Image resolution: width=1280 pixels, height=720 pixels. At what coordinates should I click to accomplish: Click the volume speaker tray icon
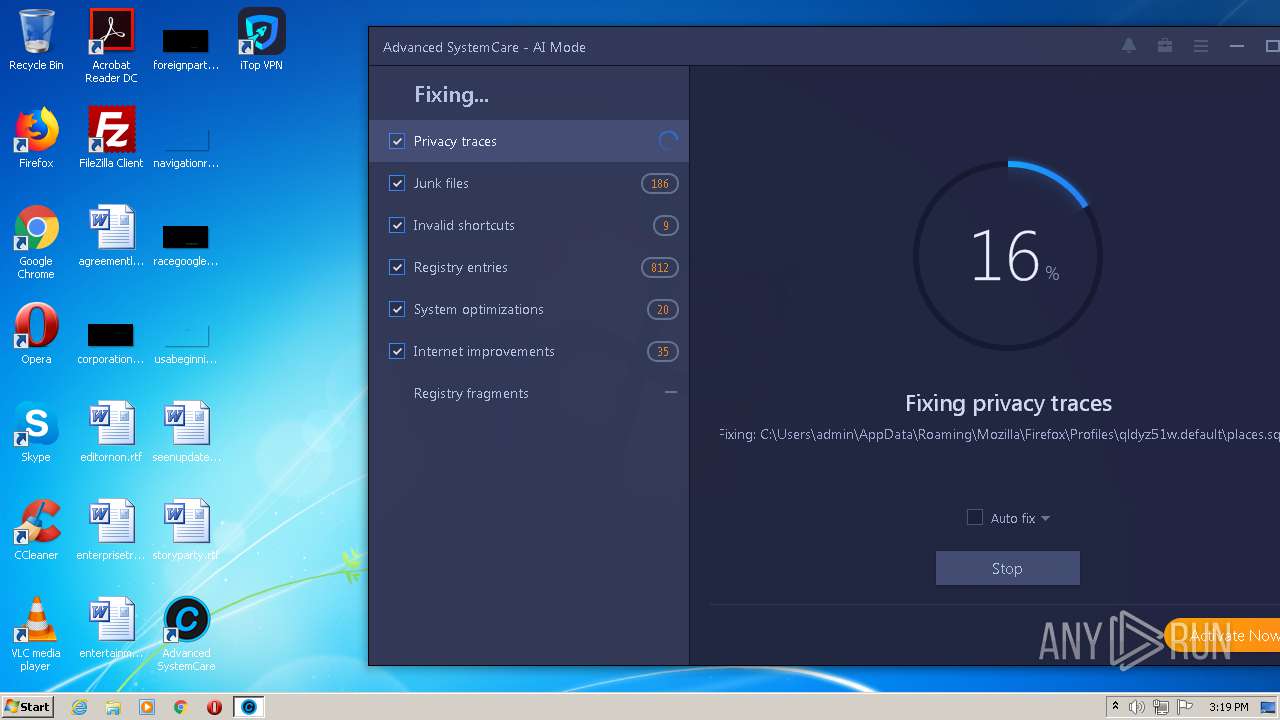1137,707
